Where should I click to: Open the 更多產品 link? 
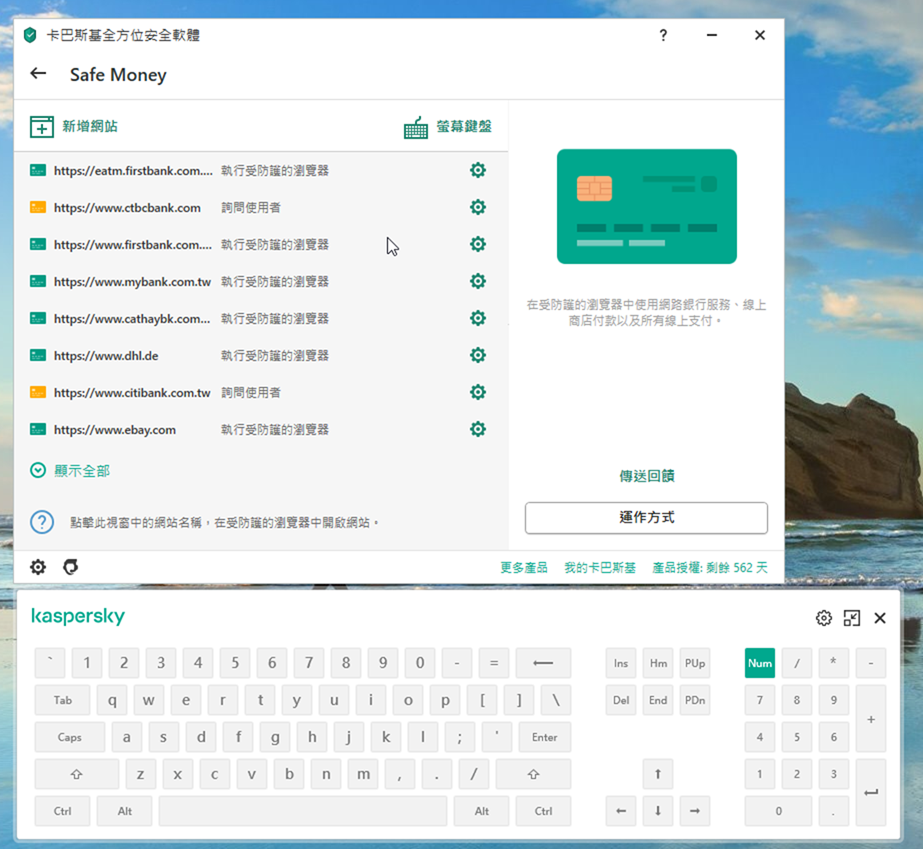point(523,567)
